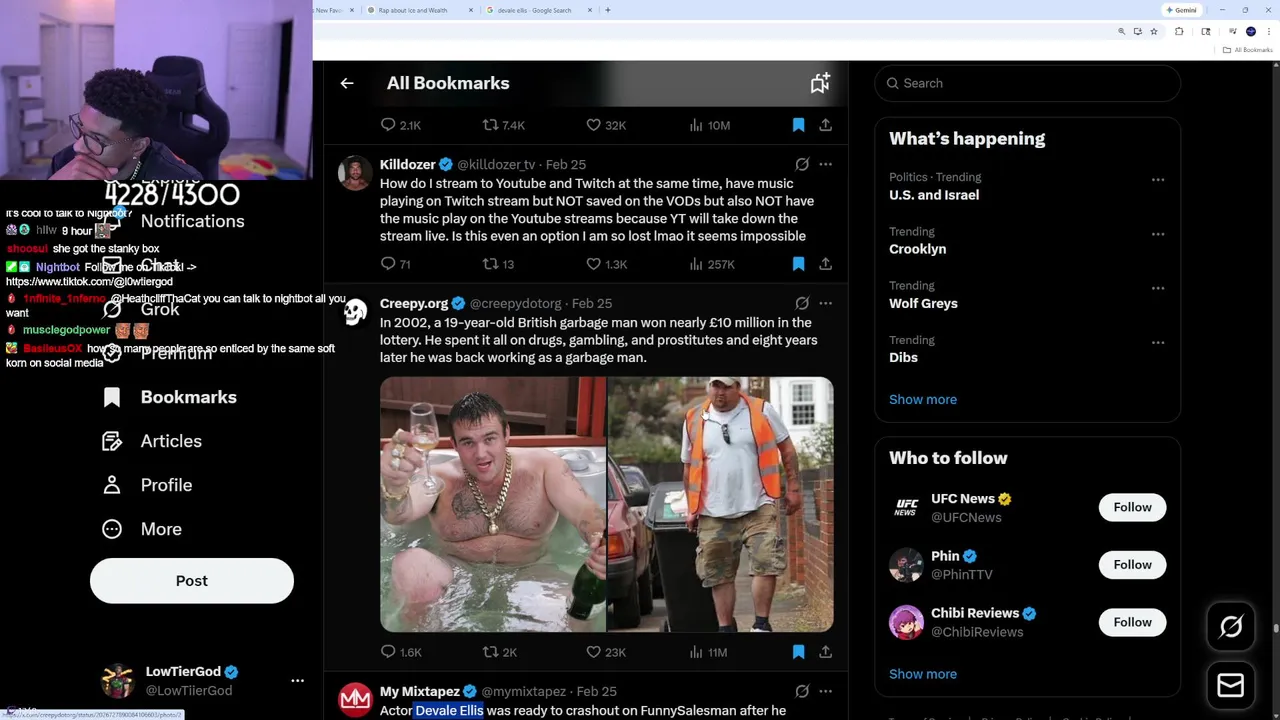This screenshot has width=1280, height=720.
Task: Open the Crooklyn trending topic
Action: pos(917,249)
